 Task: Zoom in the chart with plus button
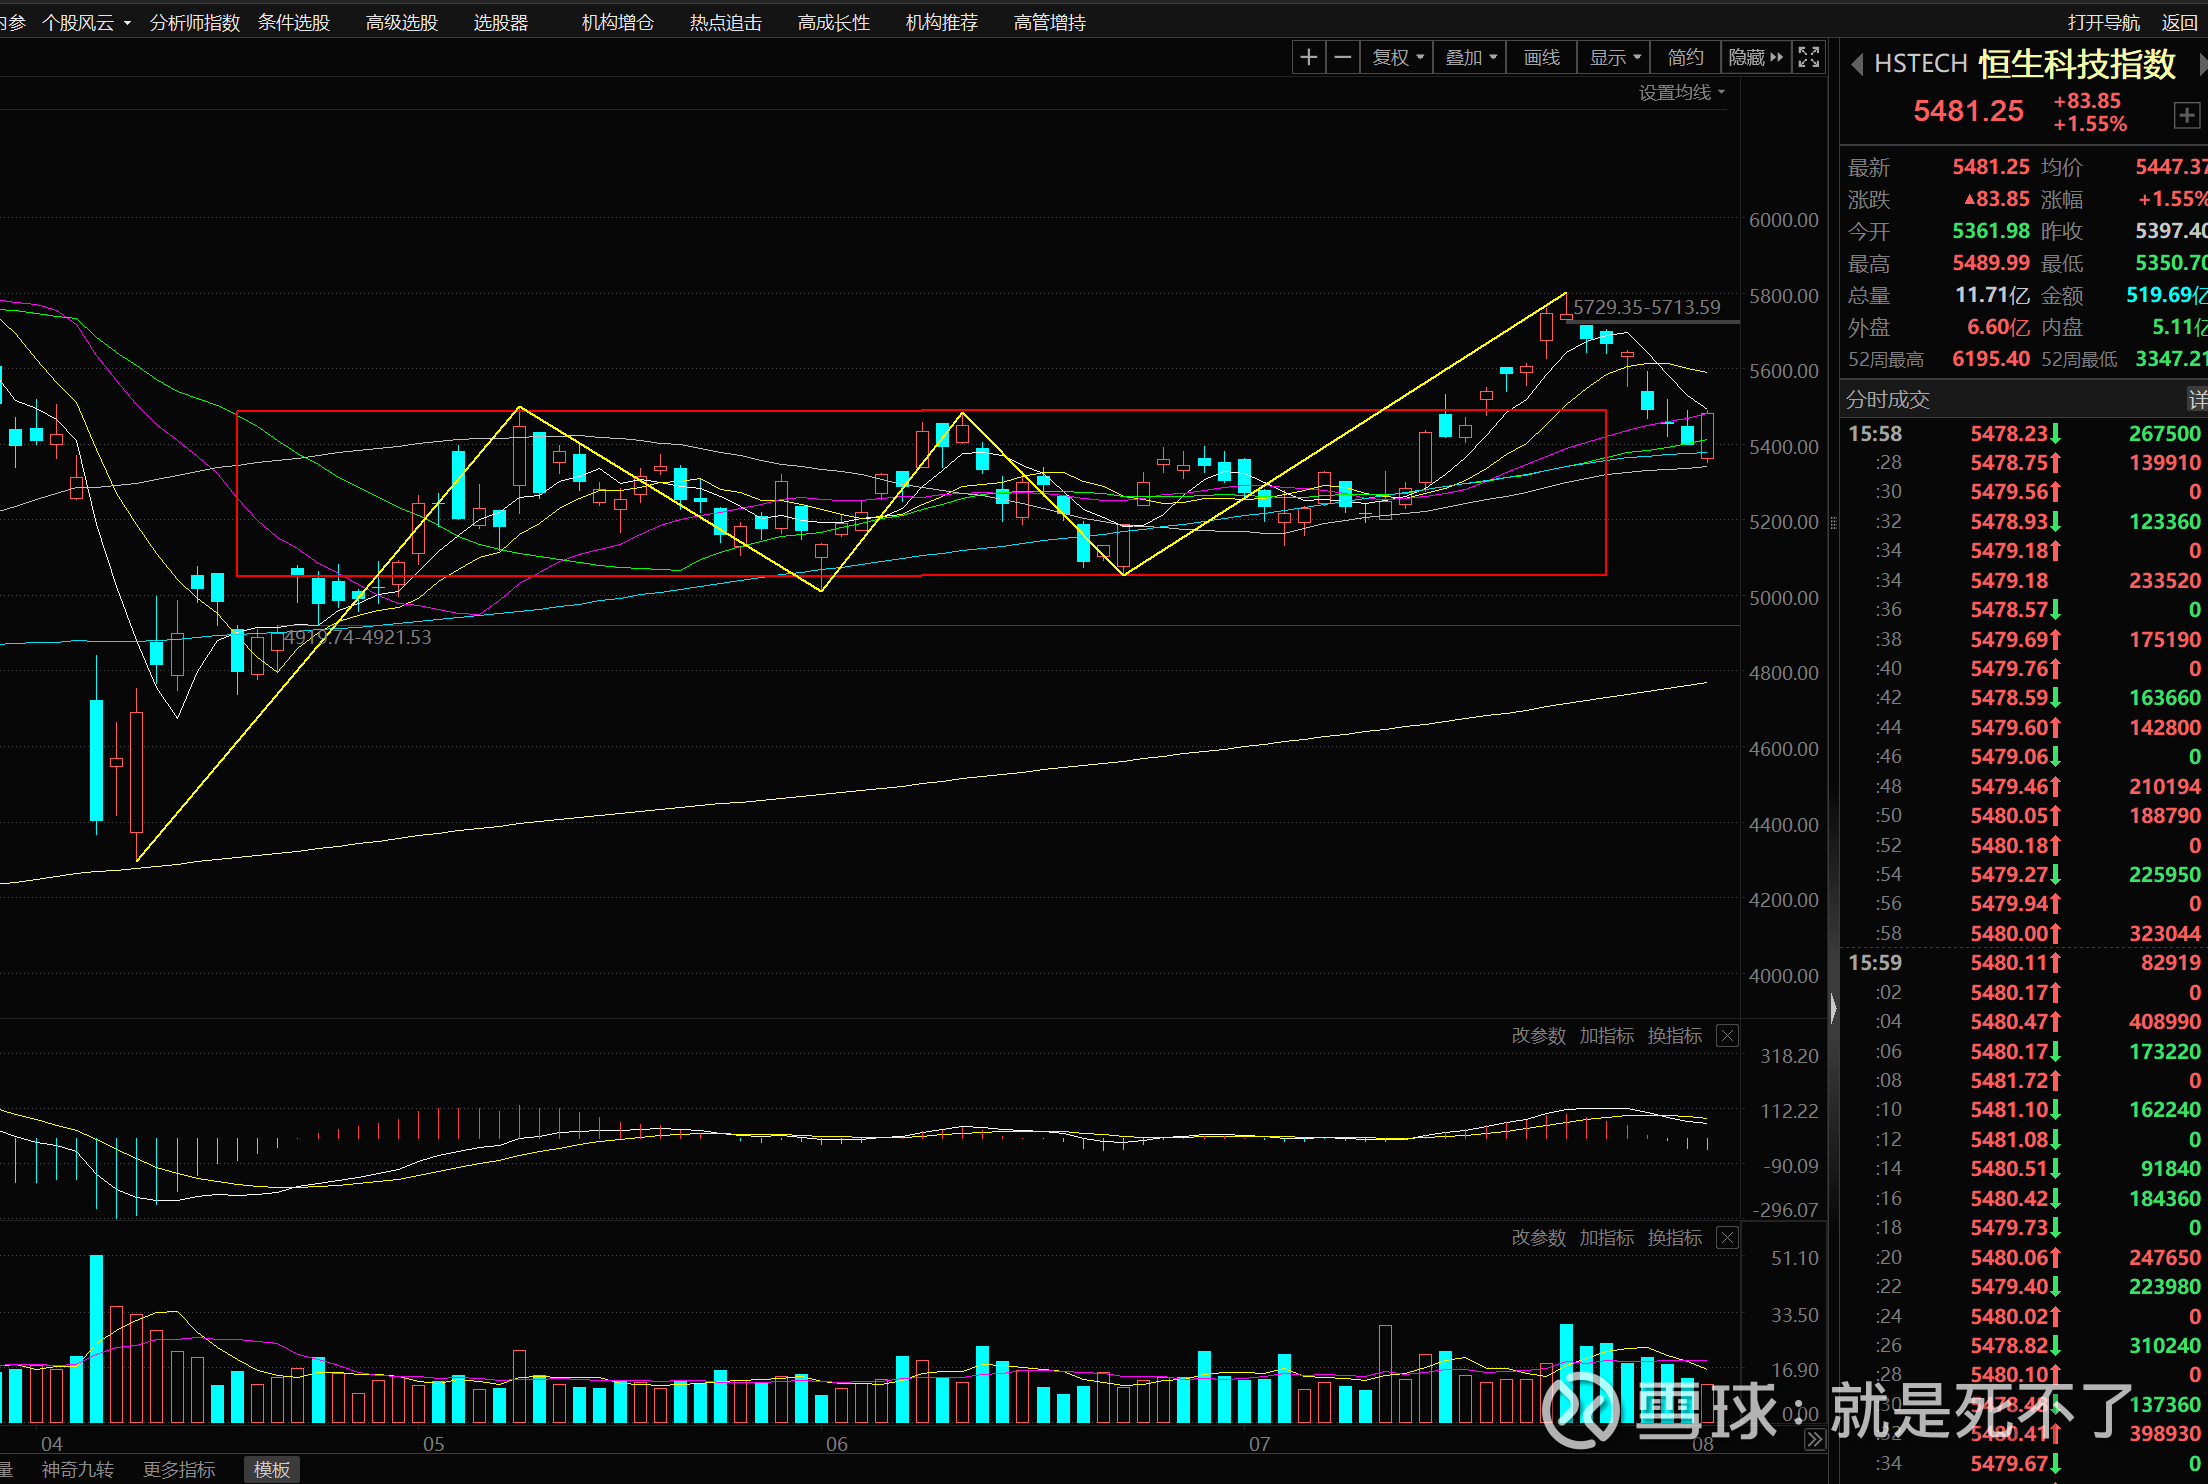pyautogui.click(x=1308, y=58)
